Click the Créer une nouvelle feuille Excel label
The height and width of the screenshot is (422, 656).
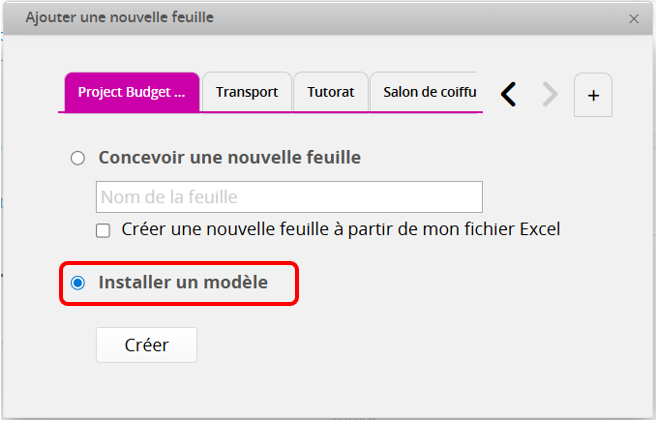pos(340,229)
